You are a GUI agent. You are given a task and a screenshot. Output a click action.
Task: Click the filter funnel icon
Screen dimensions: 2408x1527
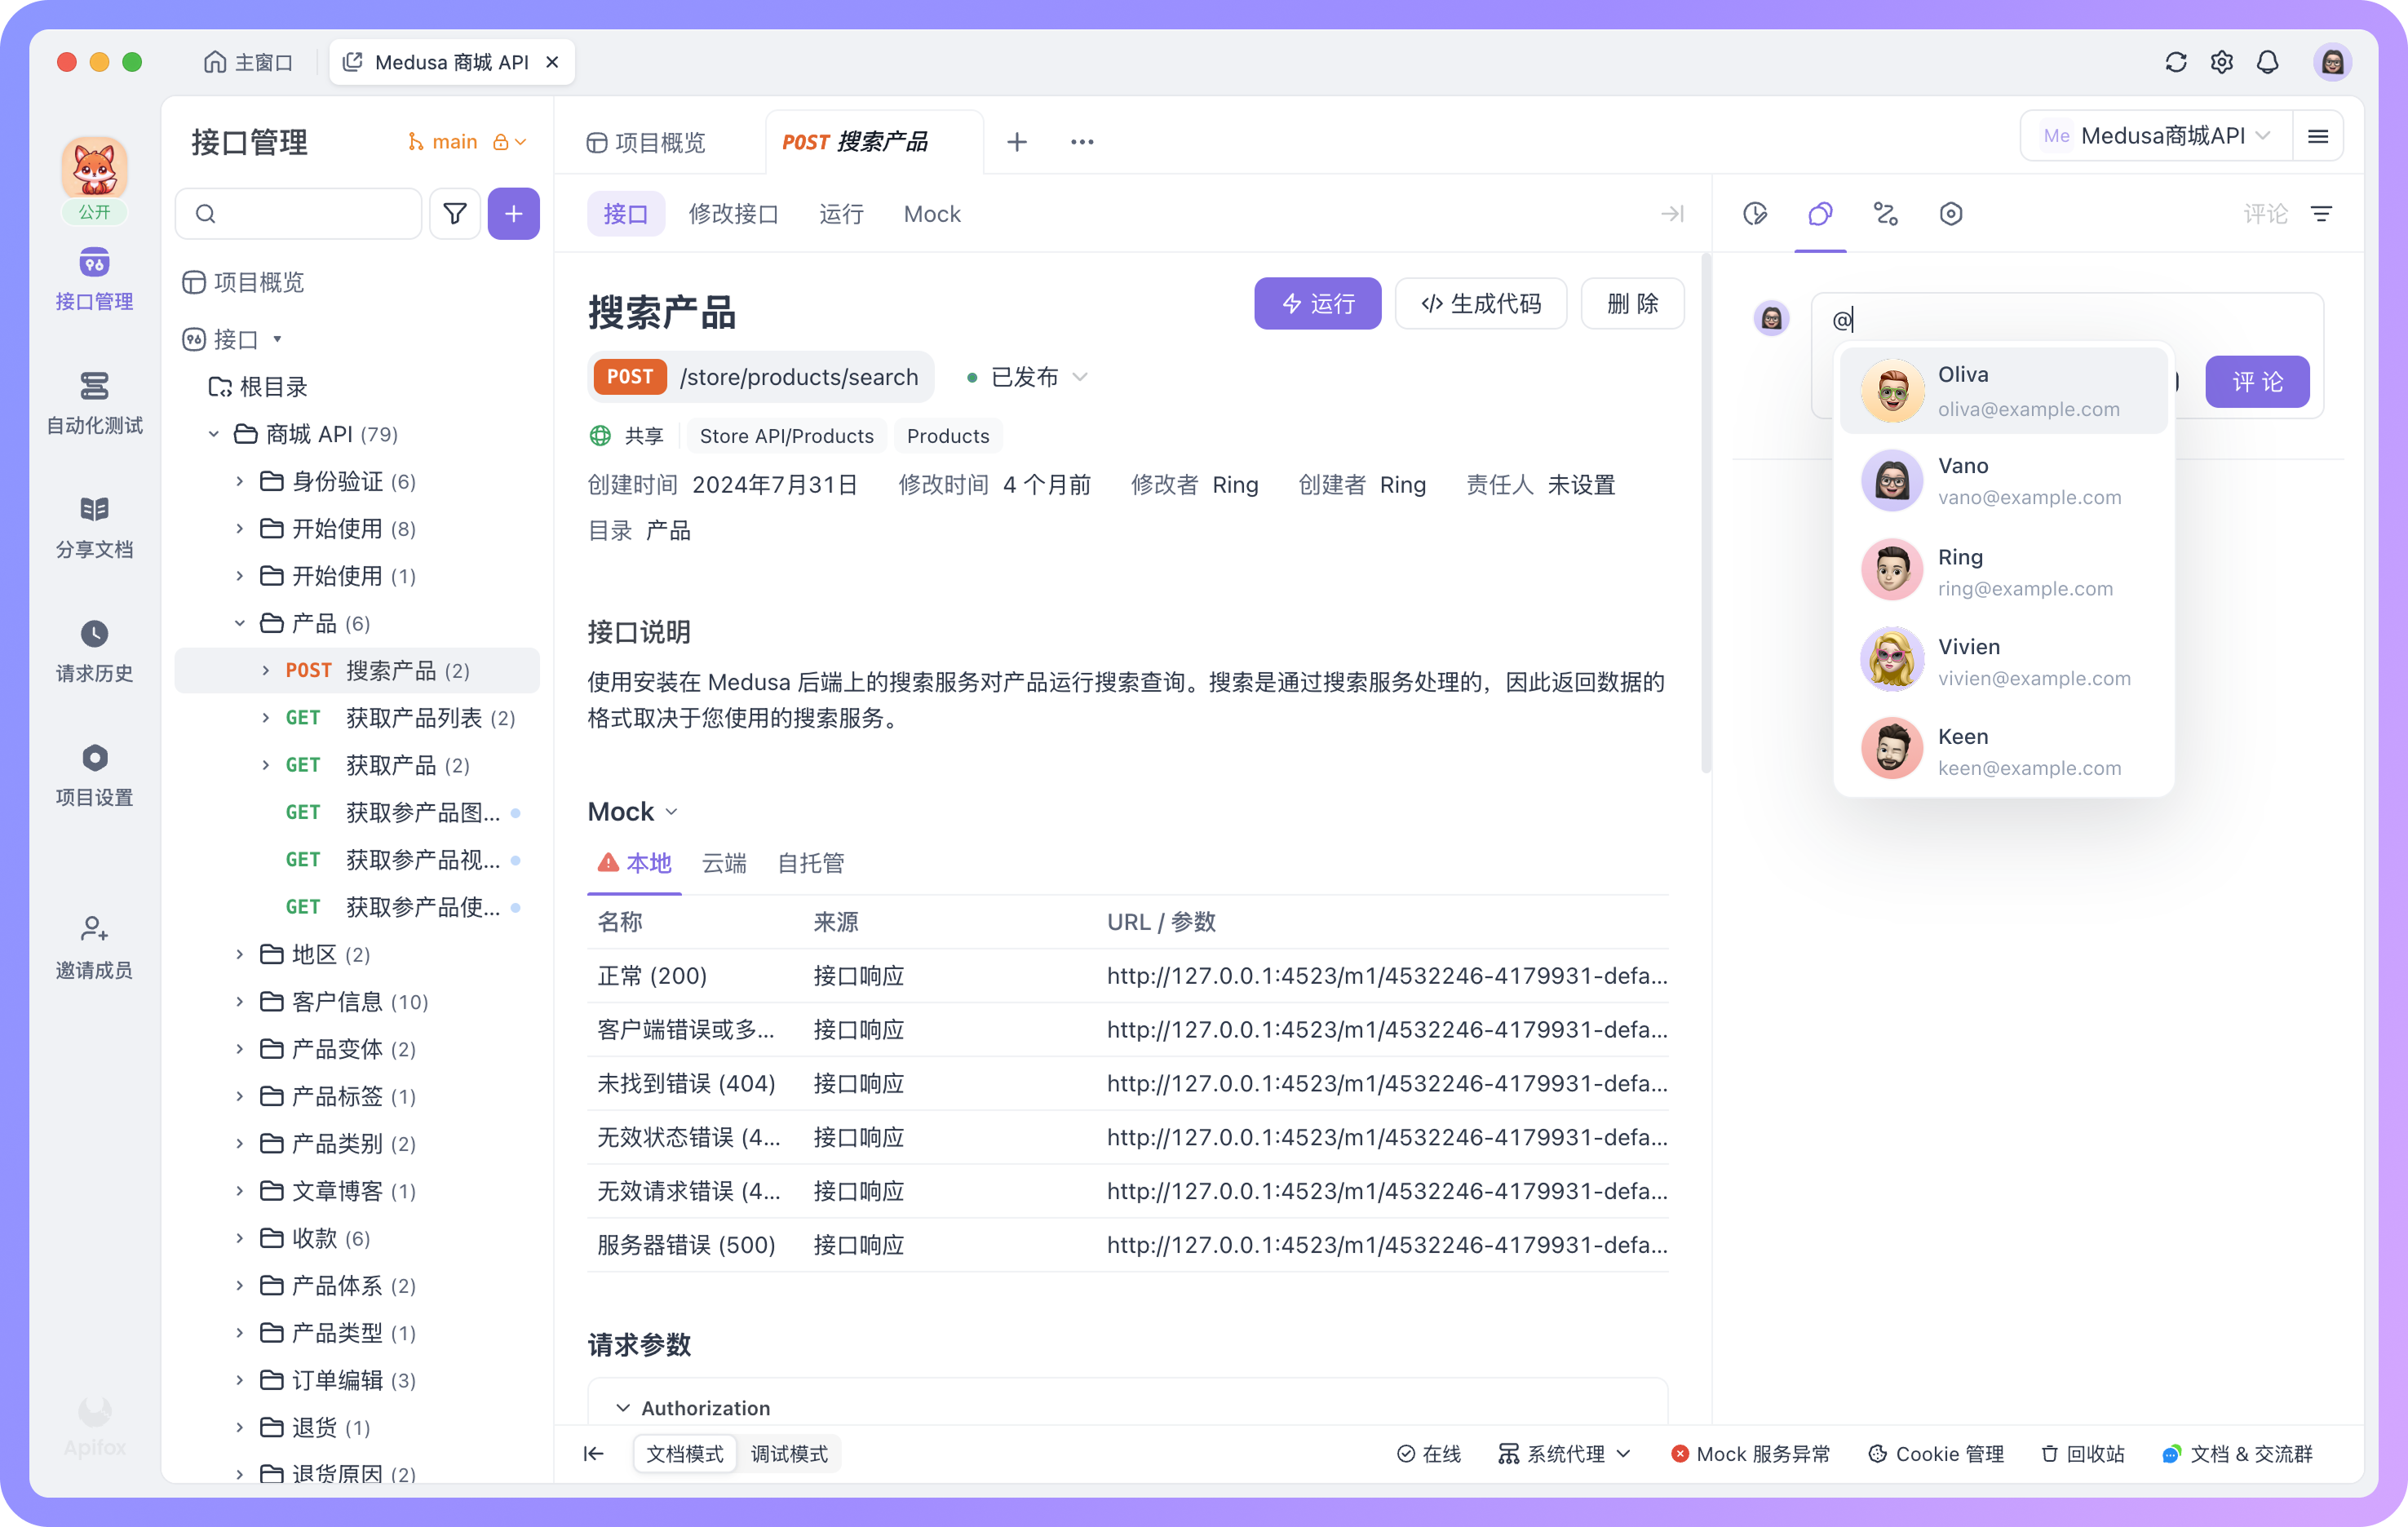tap(455, 213)
